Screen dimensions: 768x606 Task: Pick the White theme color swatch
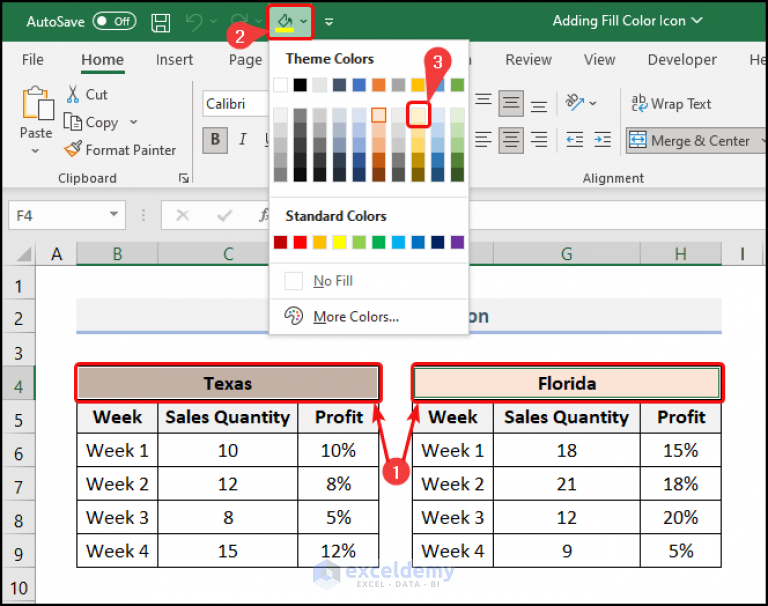[x=281, y=85]
